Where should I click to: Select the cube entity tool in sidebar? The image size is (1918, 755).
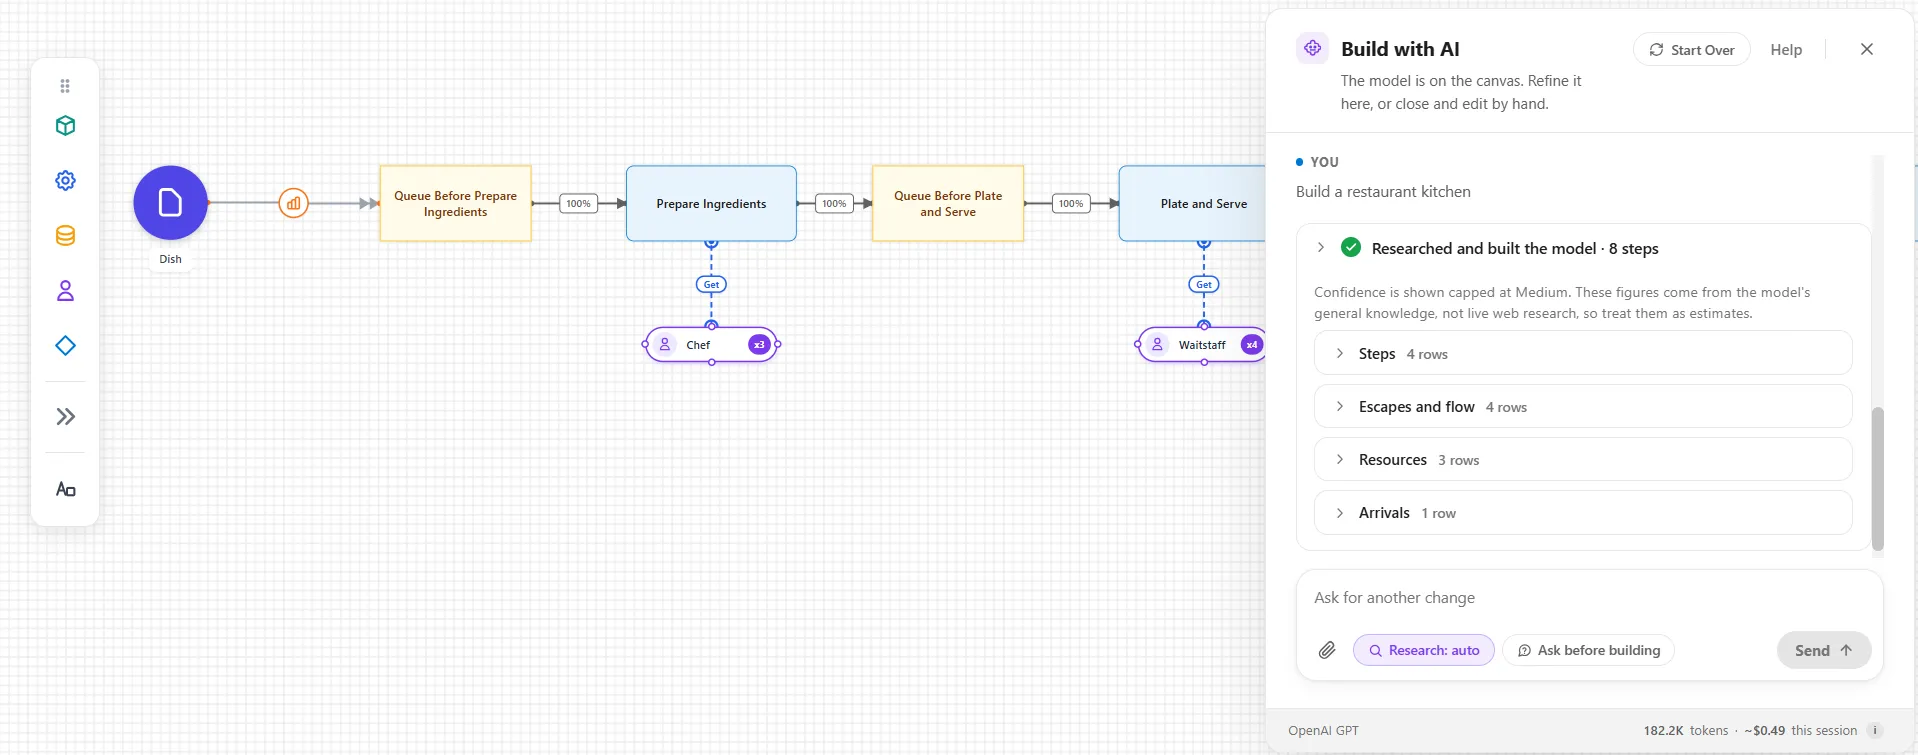coord(65,126)
